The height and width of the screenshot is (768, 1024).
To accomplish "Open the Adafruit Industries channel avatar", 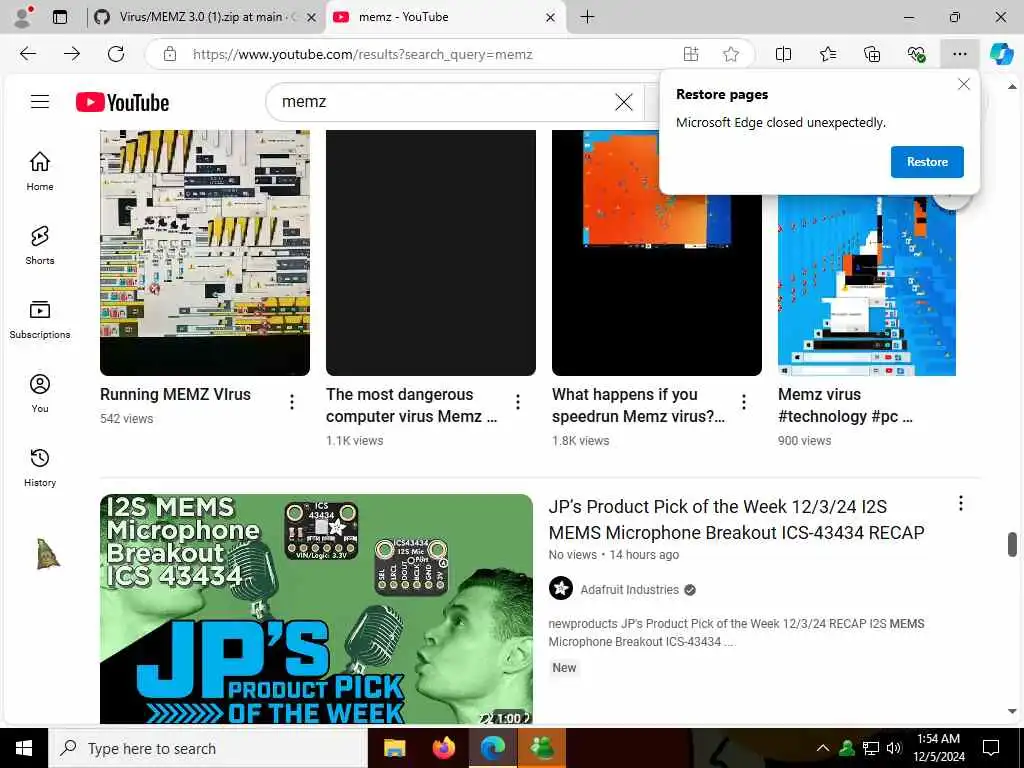I will coord(560,588).
